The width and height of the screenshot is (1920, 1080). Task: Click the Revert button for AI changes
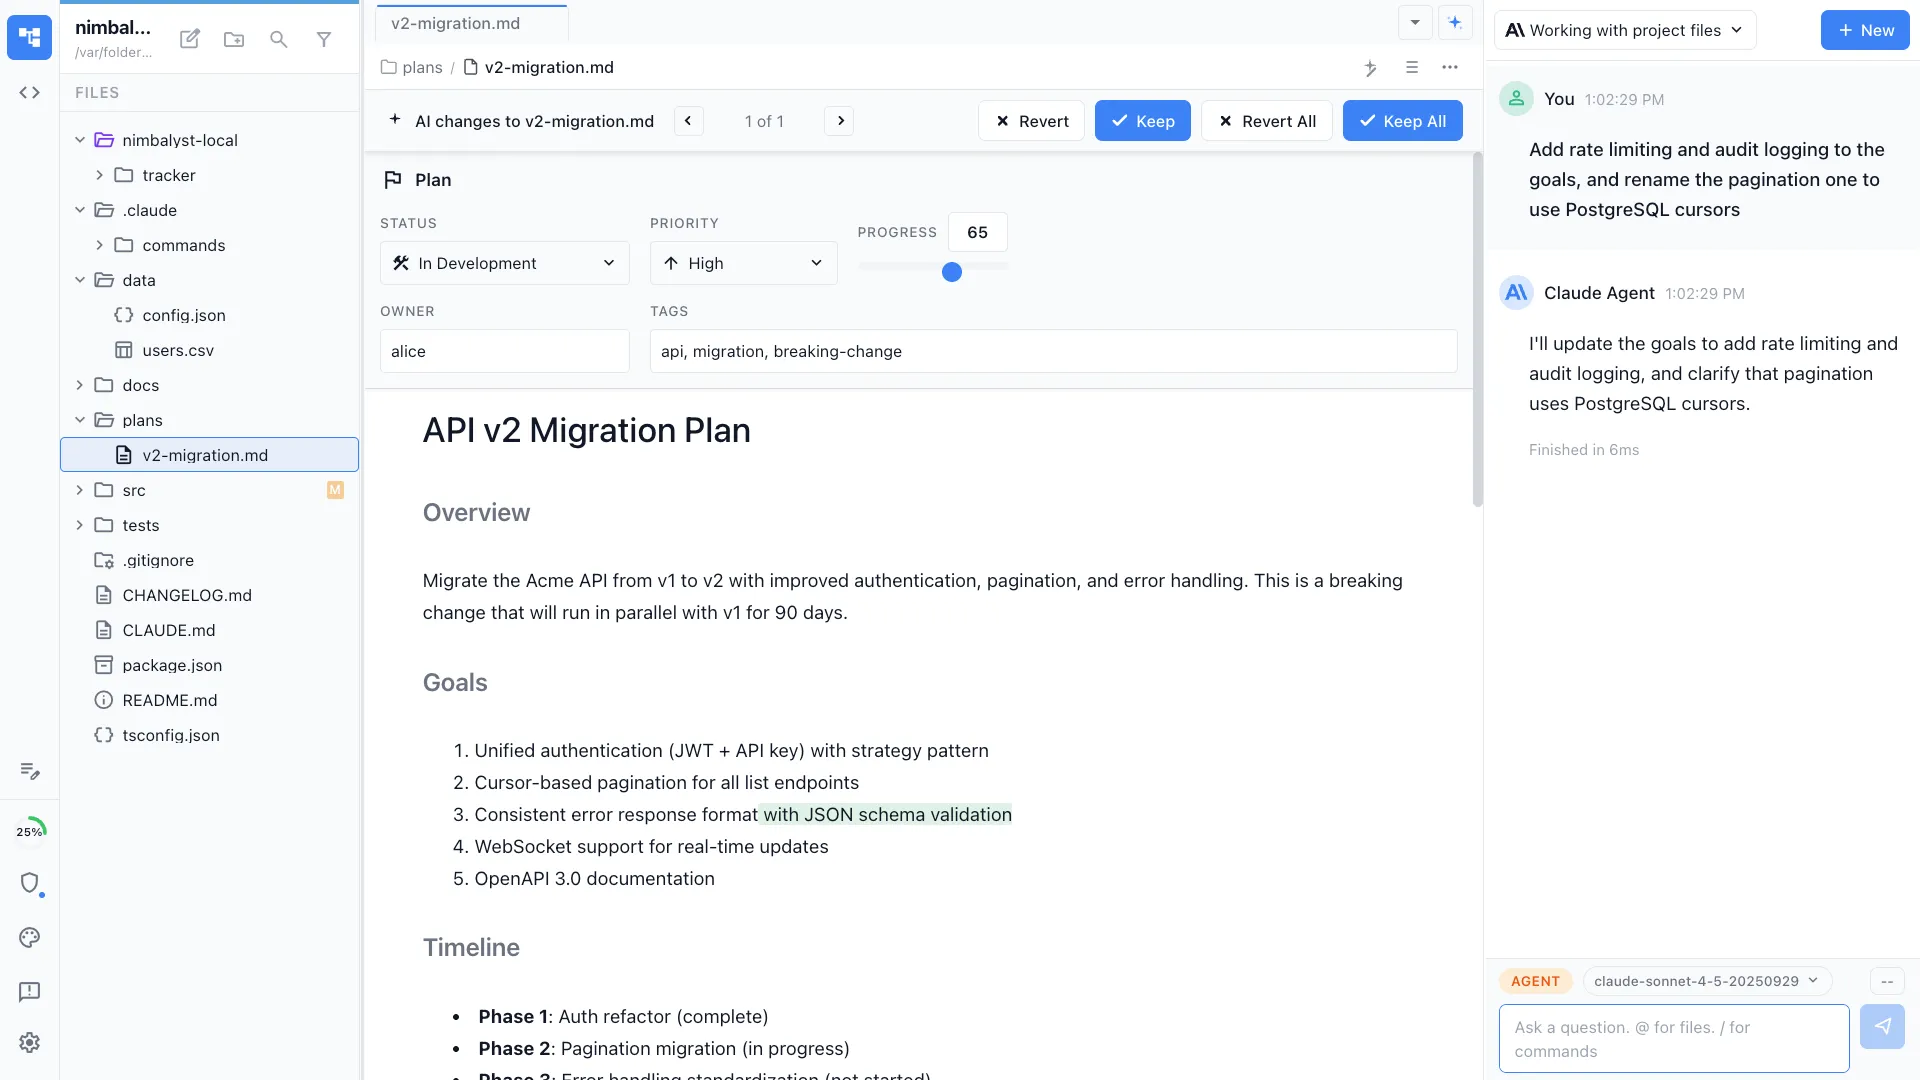1031,120
